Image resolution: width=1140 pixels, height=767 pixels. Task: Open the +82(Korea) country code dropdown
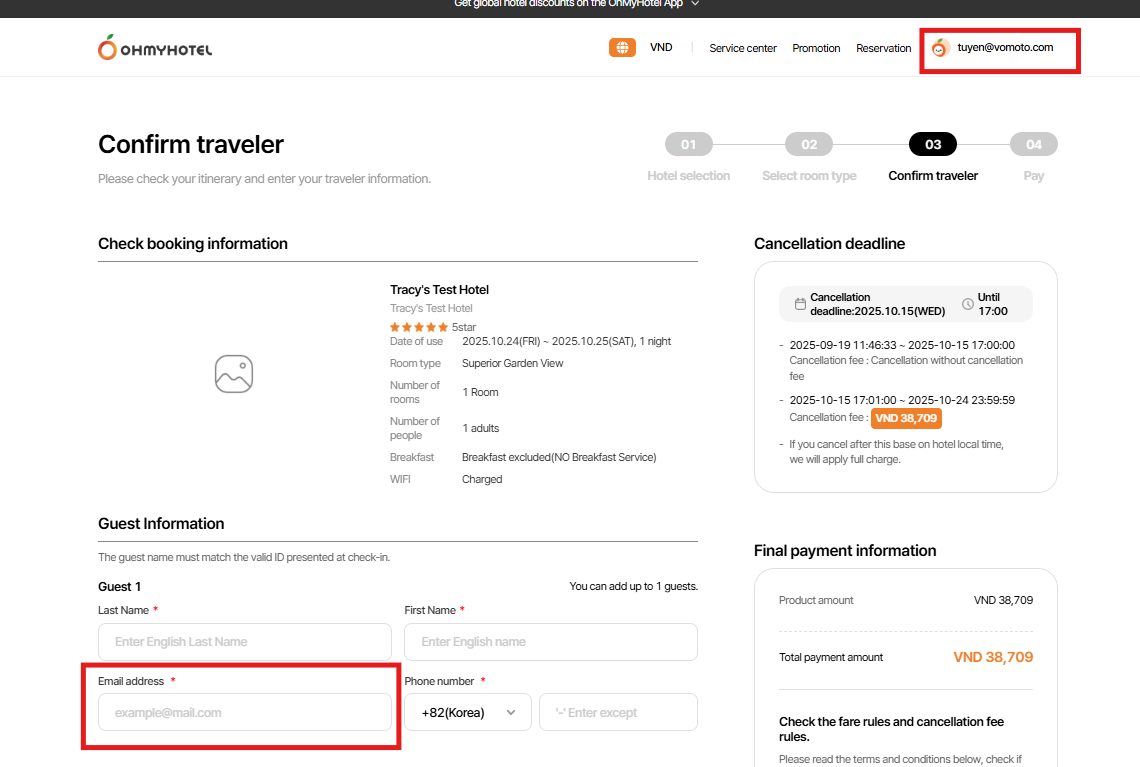click(x=468, y=713)
